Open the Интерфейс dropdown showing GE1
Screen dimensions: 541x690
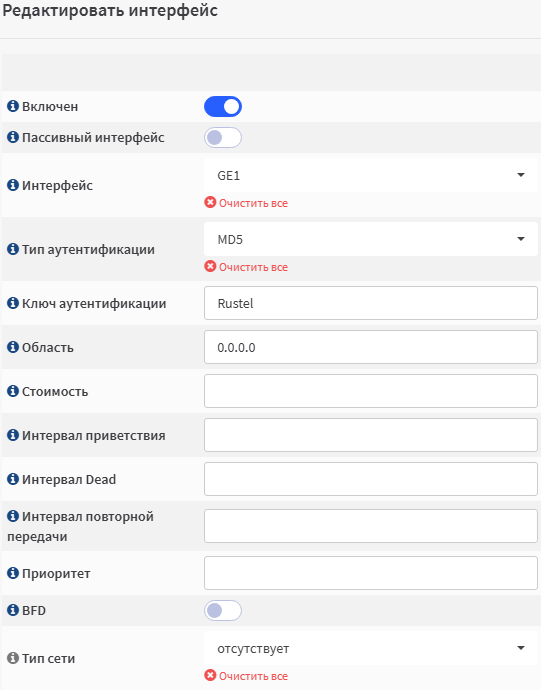pos(371,175)
